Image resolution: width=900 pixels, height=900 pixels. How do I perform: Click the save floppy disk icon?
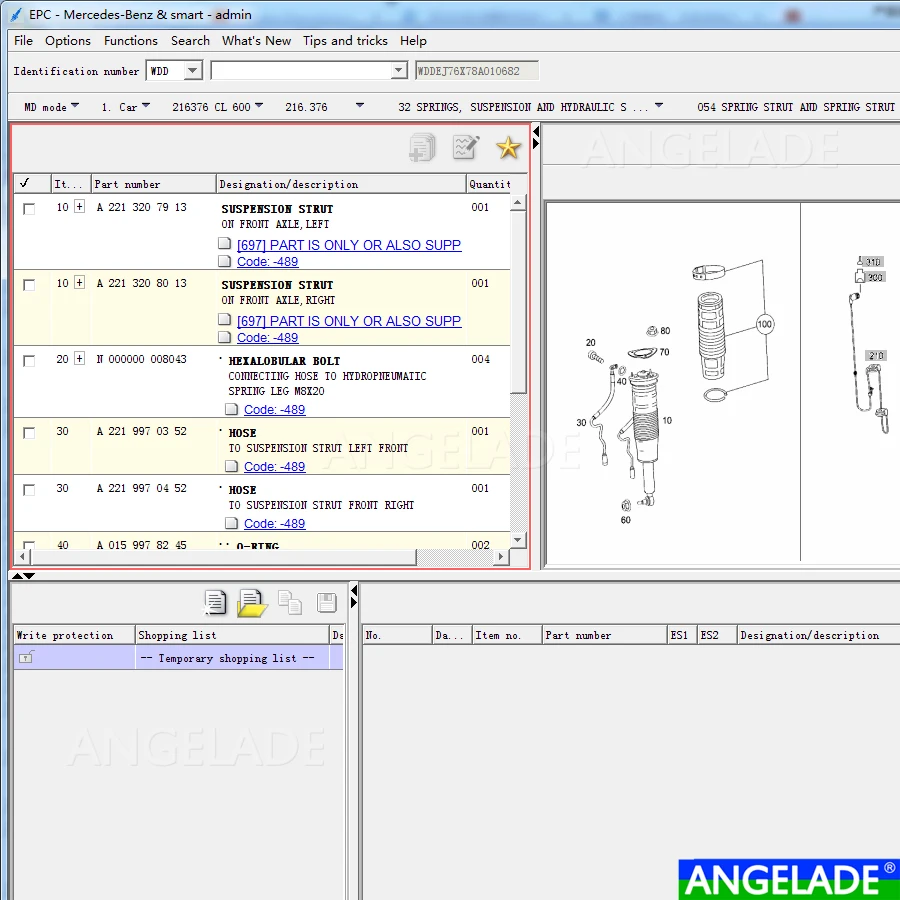click(327, 603)
